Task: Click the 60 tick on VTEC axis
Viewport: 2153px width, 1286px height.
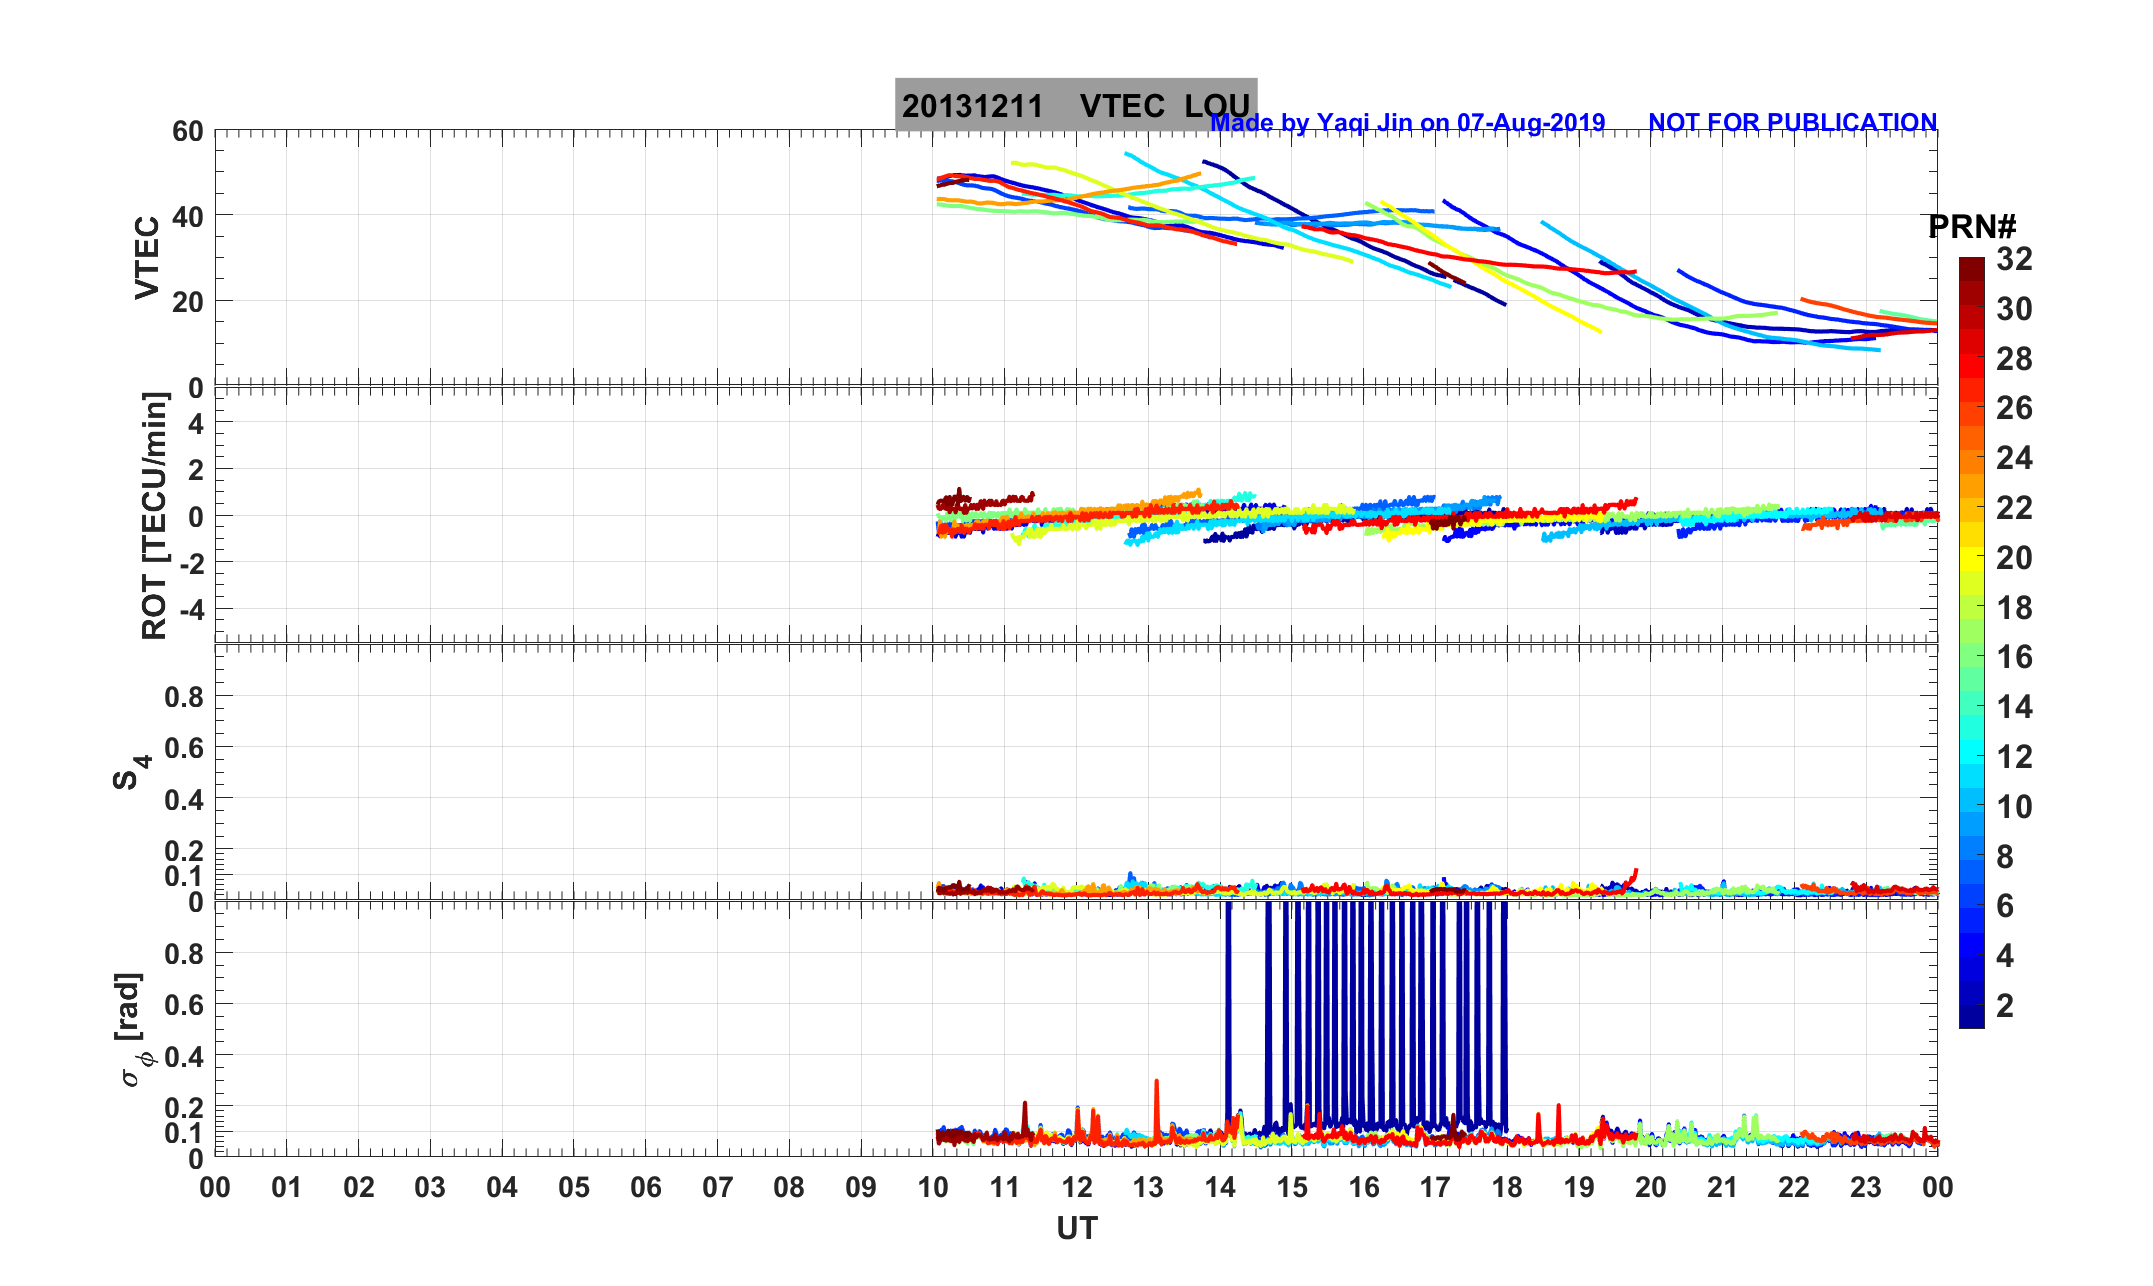Action: coord(187,131)
